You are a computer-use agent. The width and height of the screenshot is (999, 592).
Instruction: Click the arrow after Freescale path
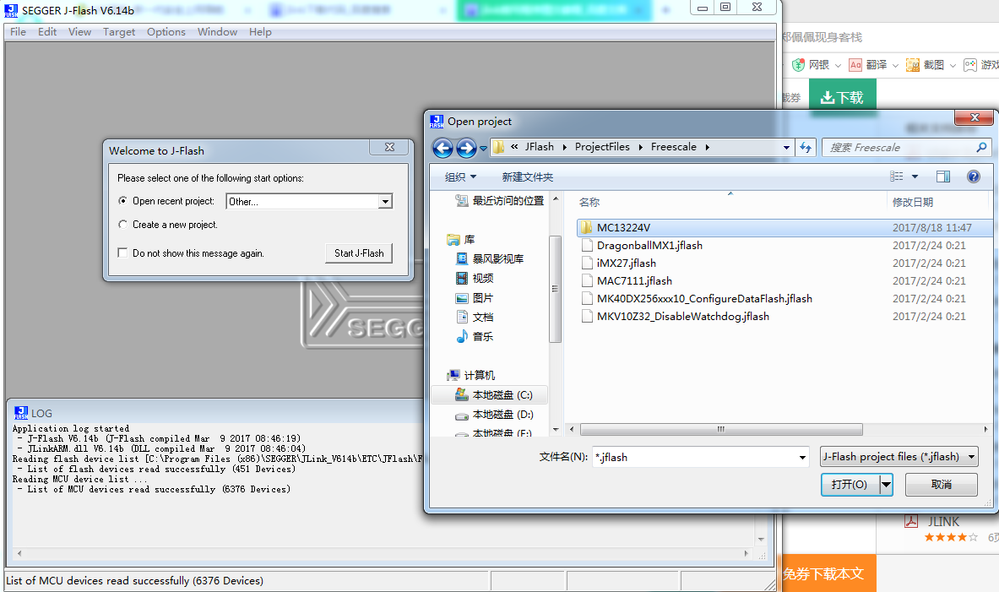pyautogui.click(x=707, y=147)
